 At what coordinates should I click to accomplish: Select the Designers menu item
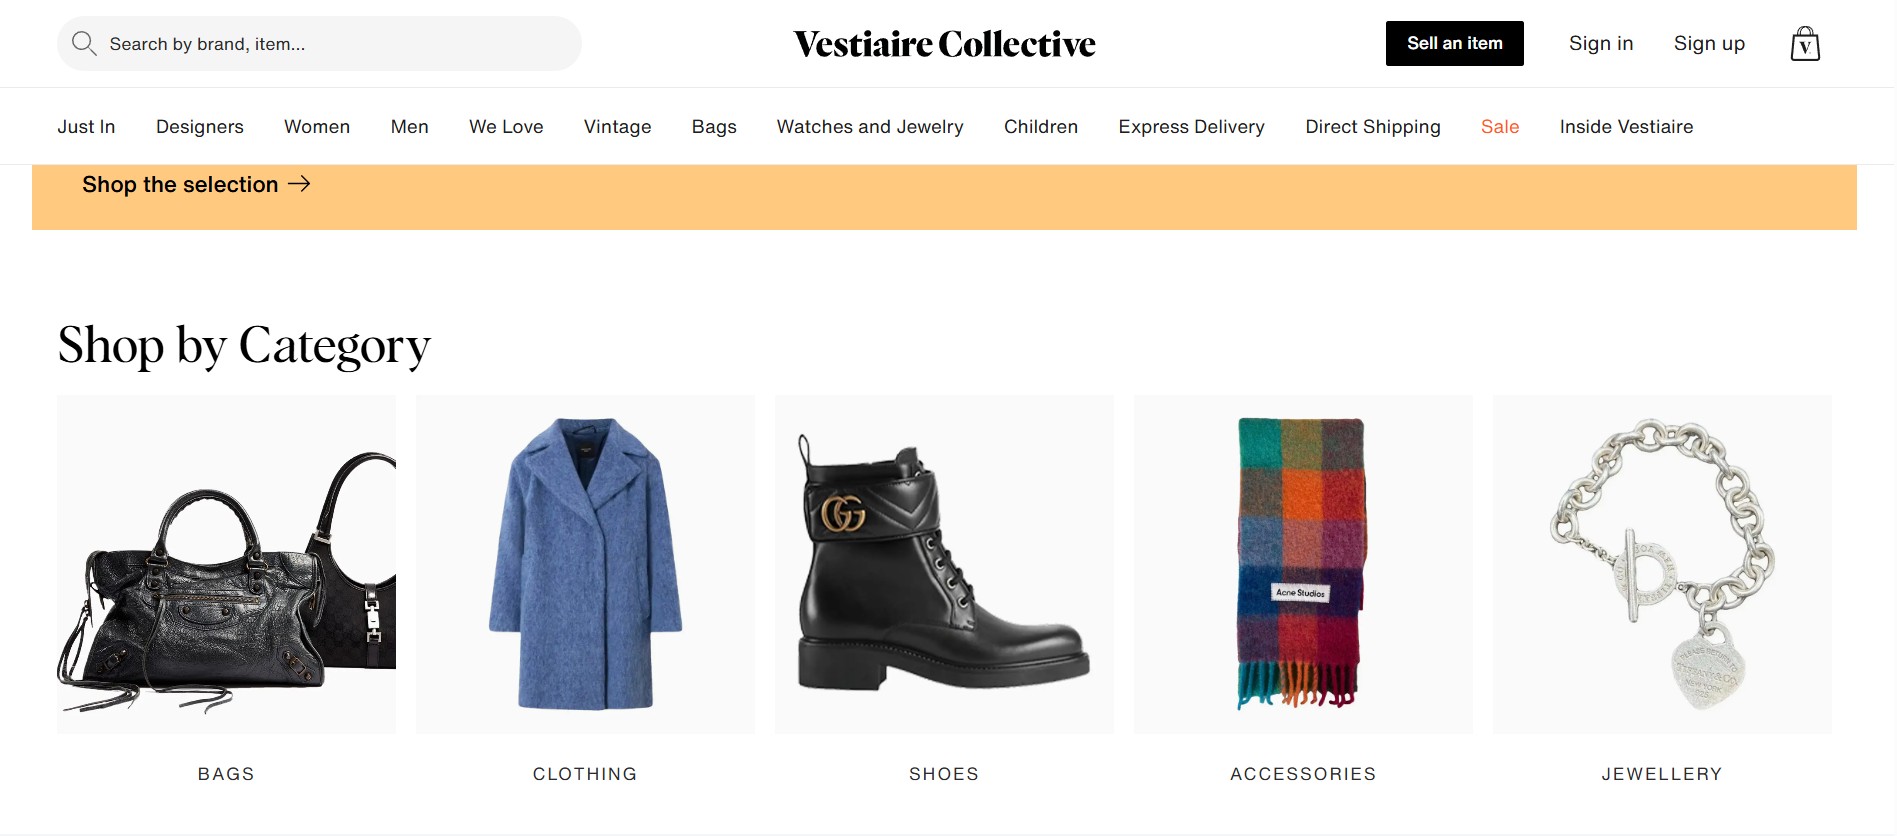click(200, 127)
